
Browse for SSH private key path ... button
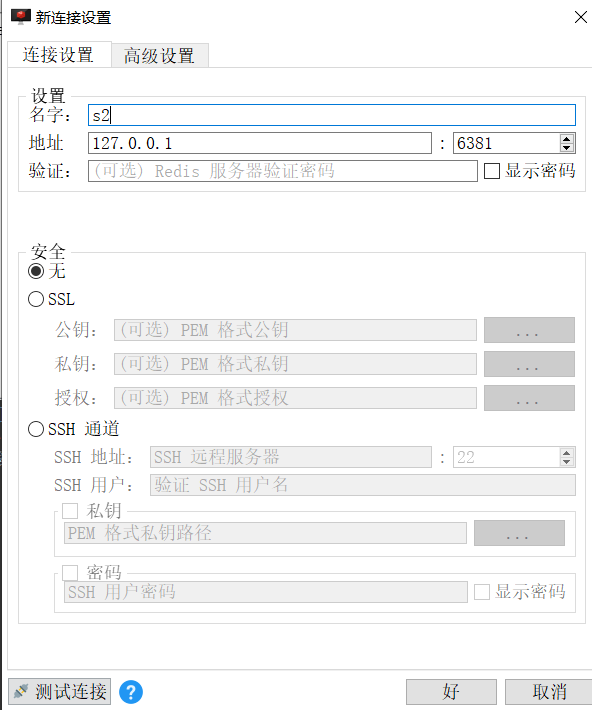point(519,533)
